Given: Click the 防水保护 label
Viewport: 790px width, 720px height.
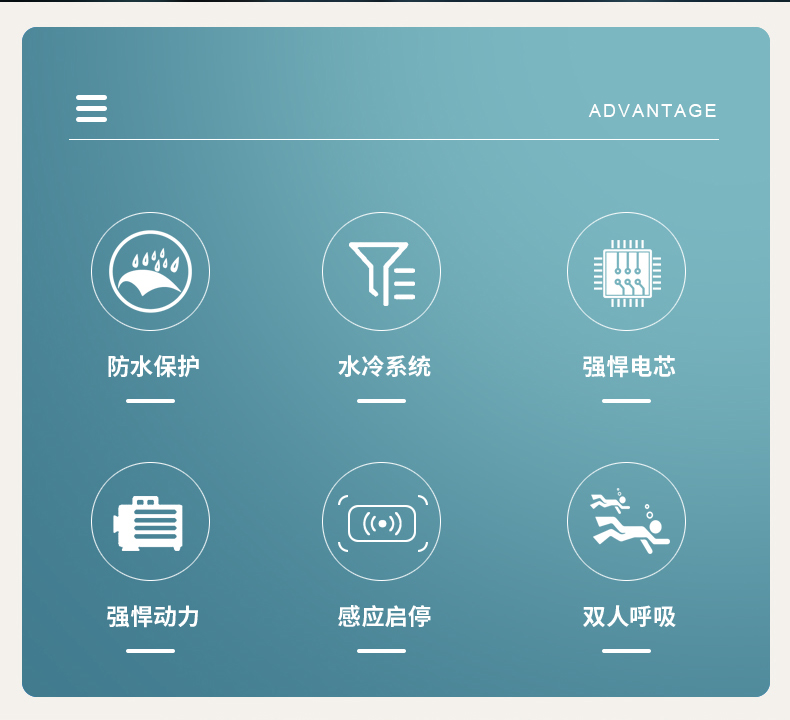Looking at the screenshot, I should pos(153,366).
